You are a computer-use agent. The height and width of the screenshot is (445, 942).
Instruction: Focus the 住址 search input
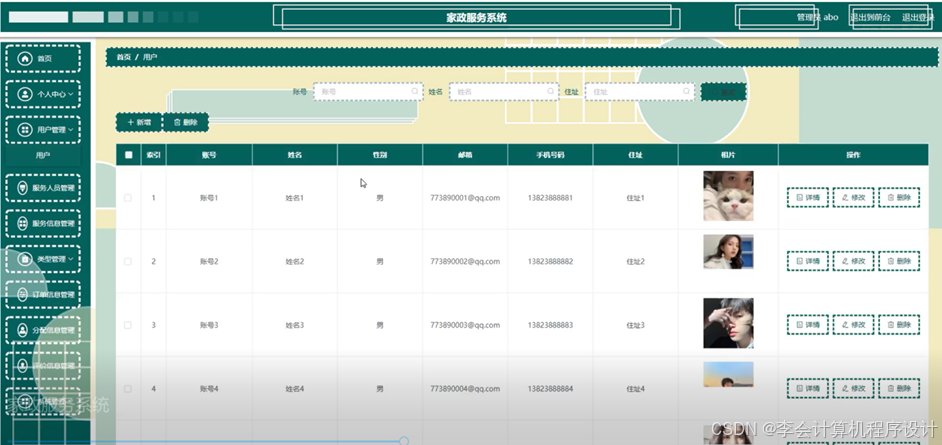pos(640,92)
